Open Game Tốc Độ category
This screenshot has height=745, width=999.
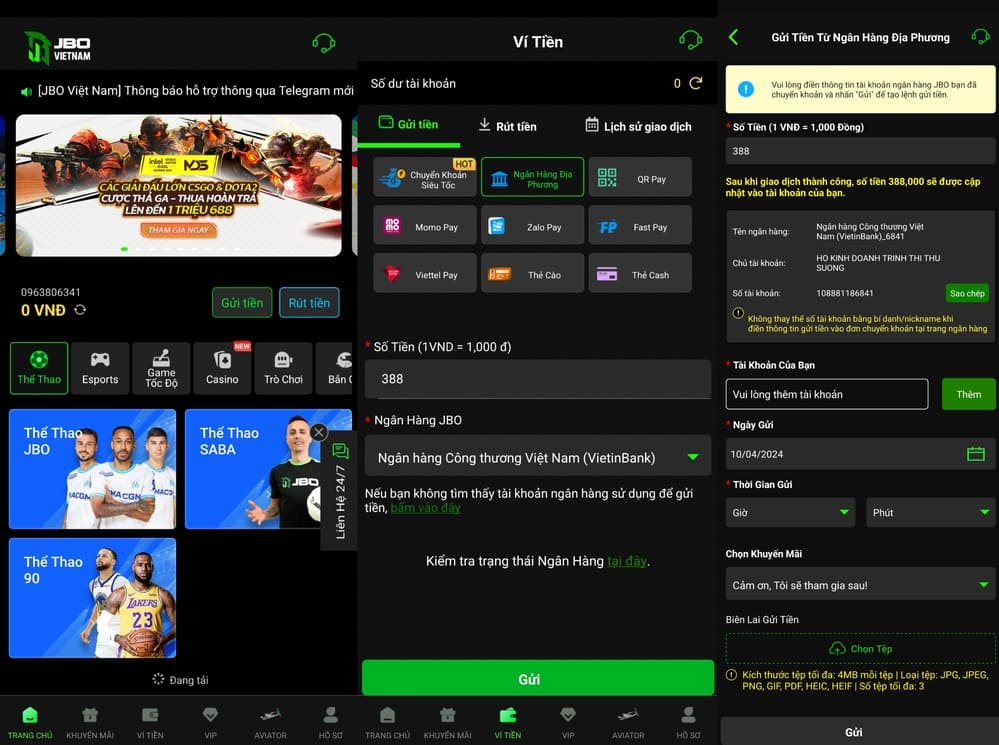[161, 368]
